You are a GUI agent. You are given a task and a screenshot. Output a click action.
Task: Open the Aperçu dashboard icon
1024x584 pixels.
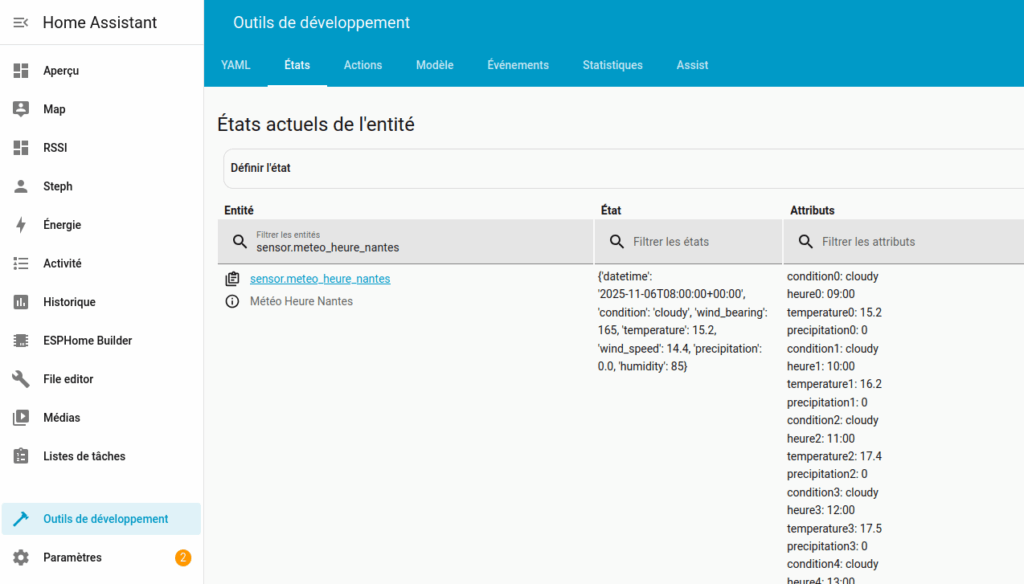(x=21, y=71)
